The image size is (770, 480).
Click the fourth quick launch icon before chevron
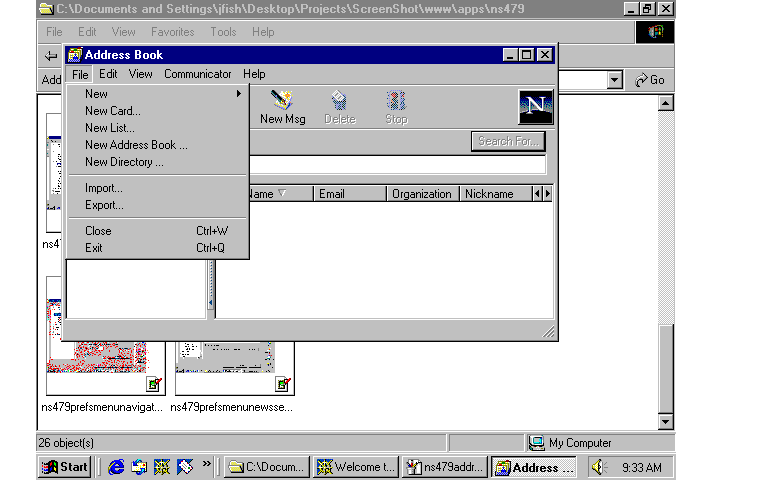tap(185, 467)
